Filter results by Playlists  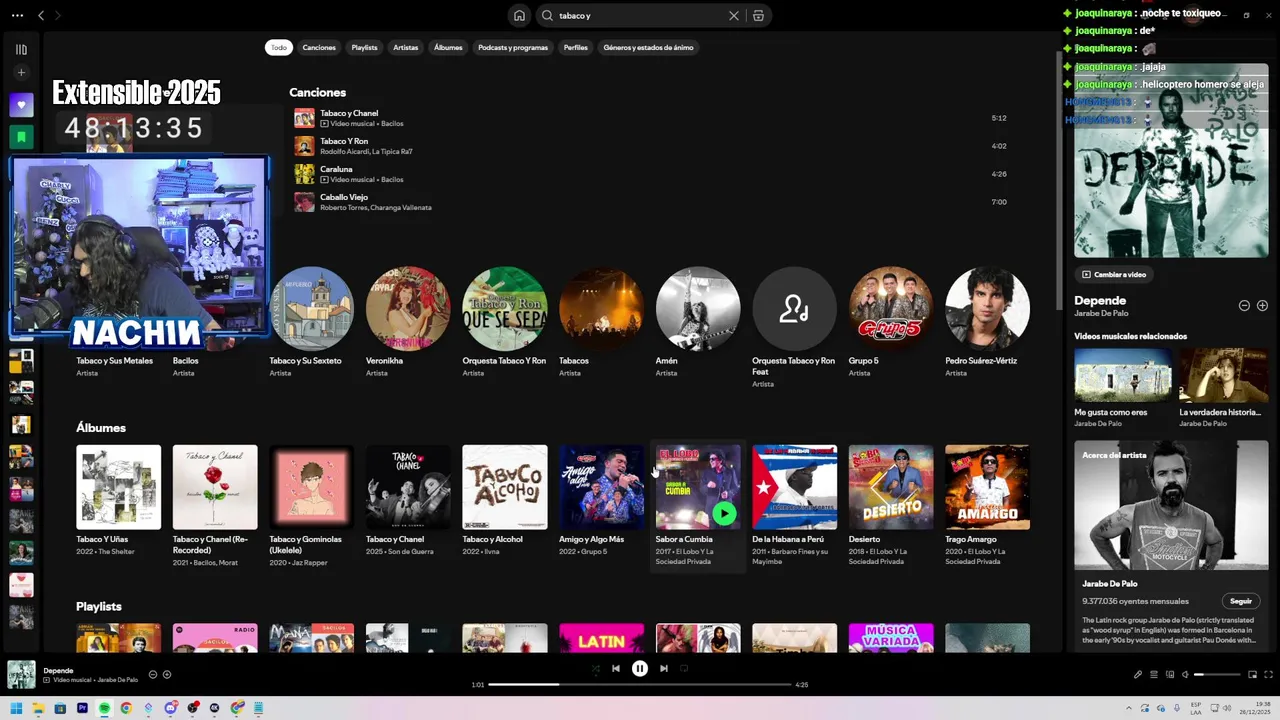click(x=364, y=47)
